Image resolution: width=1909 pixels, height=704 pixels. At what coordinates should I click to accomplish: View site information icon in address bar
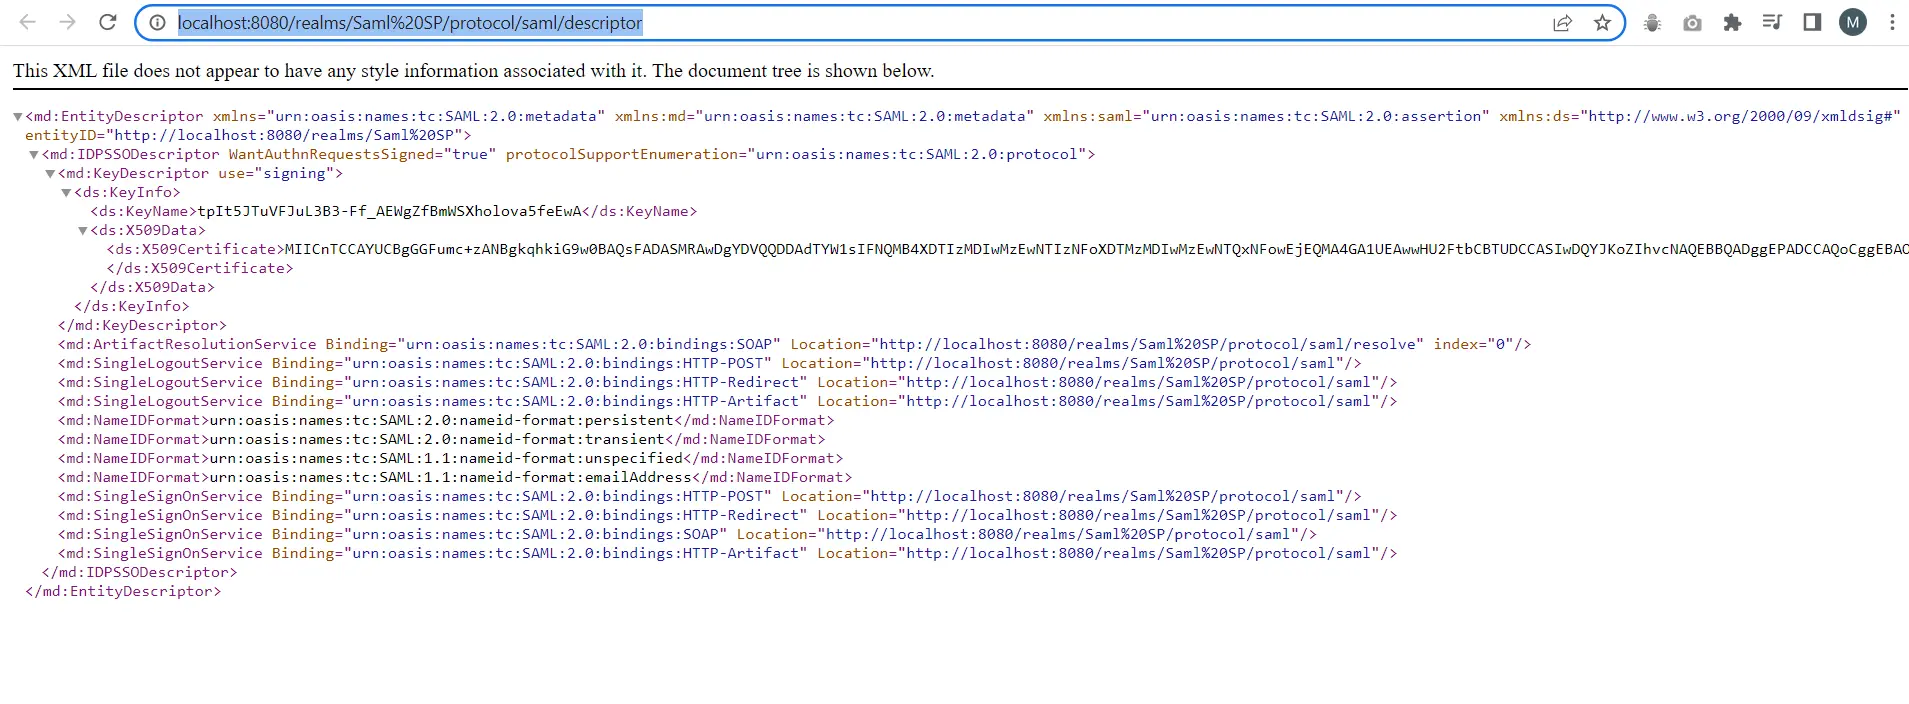(x=157, y=23)
